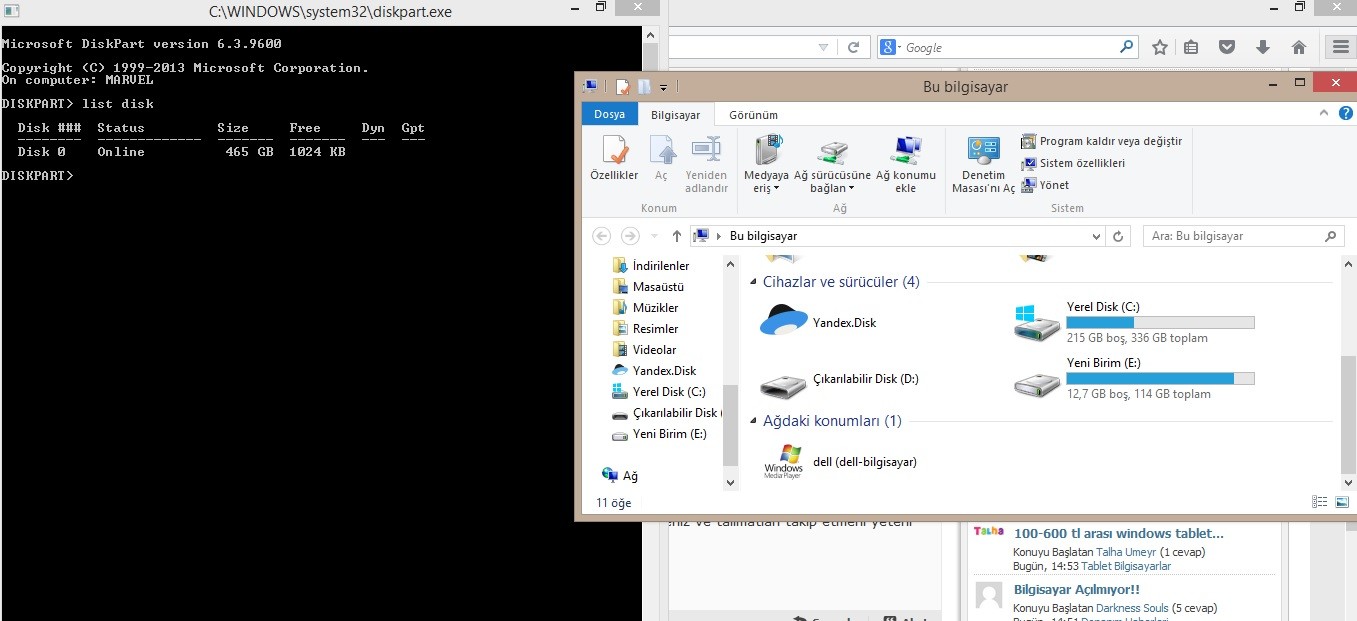The height and width of the screenshot is (621, 1357).
Task: Open the Yandex.Disk drive icon
Action: coord(783,322)
